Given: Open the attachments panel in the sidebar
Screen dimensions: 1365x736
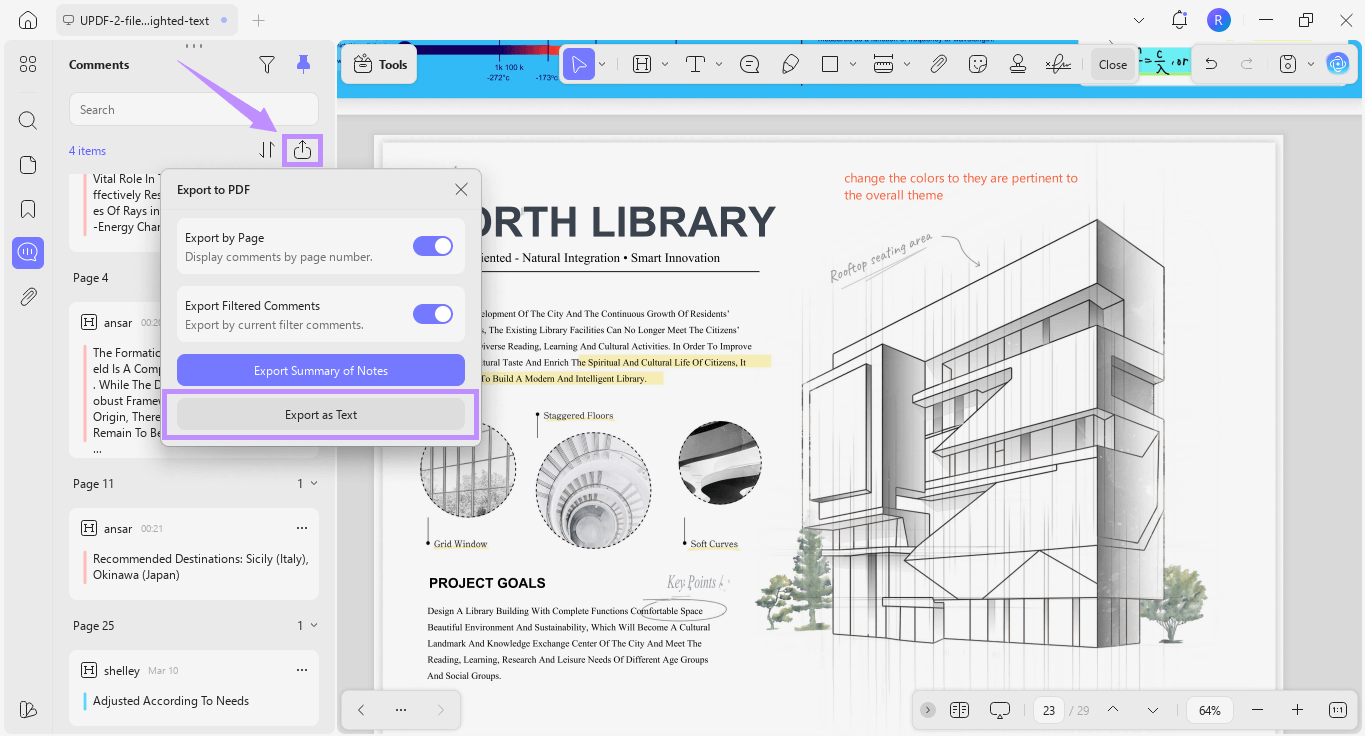Looking at the screenshot, I should coord(28,297).
